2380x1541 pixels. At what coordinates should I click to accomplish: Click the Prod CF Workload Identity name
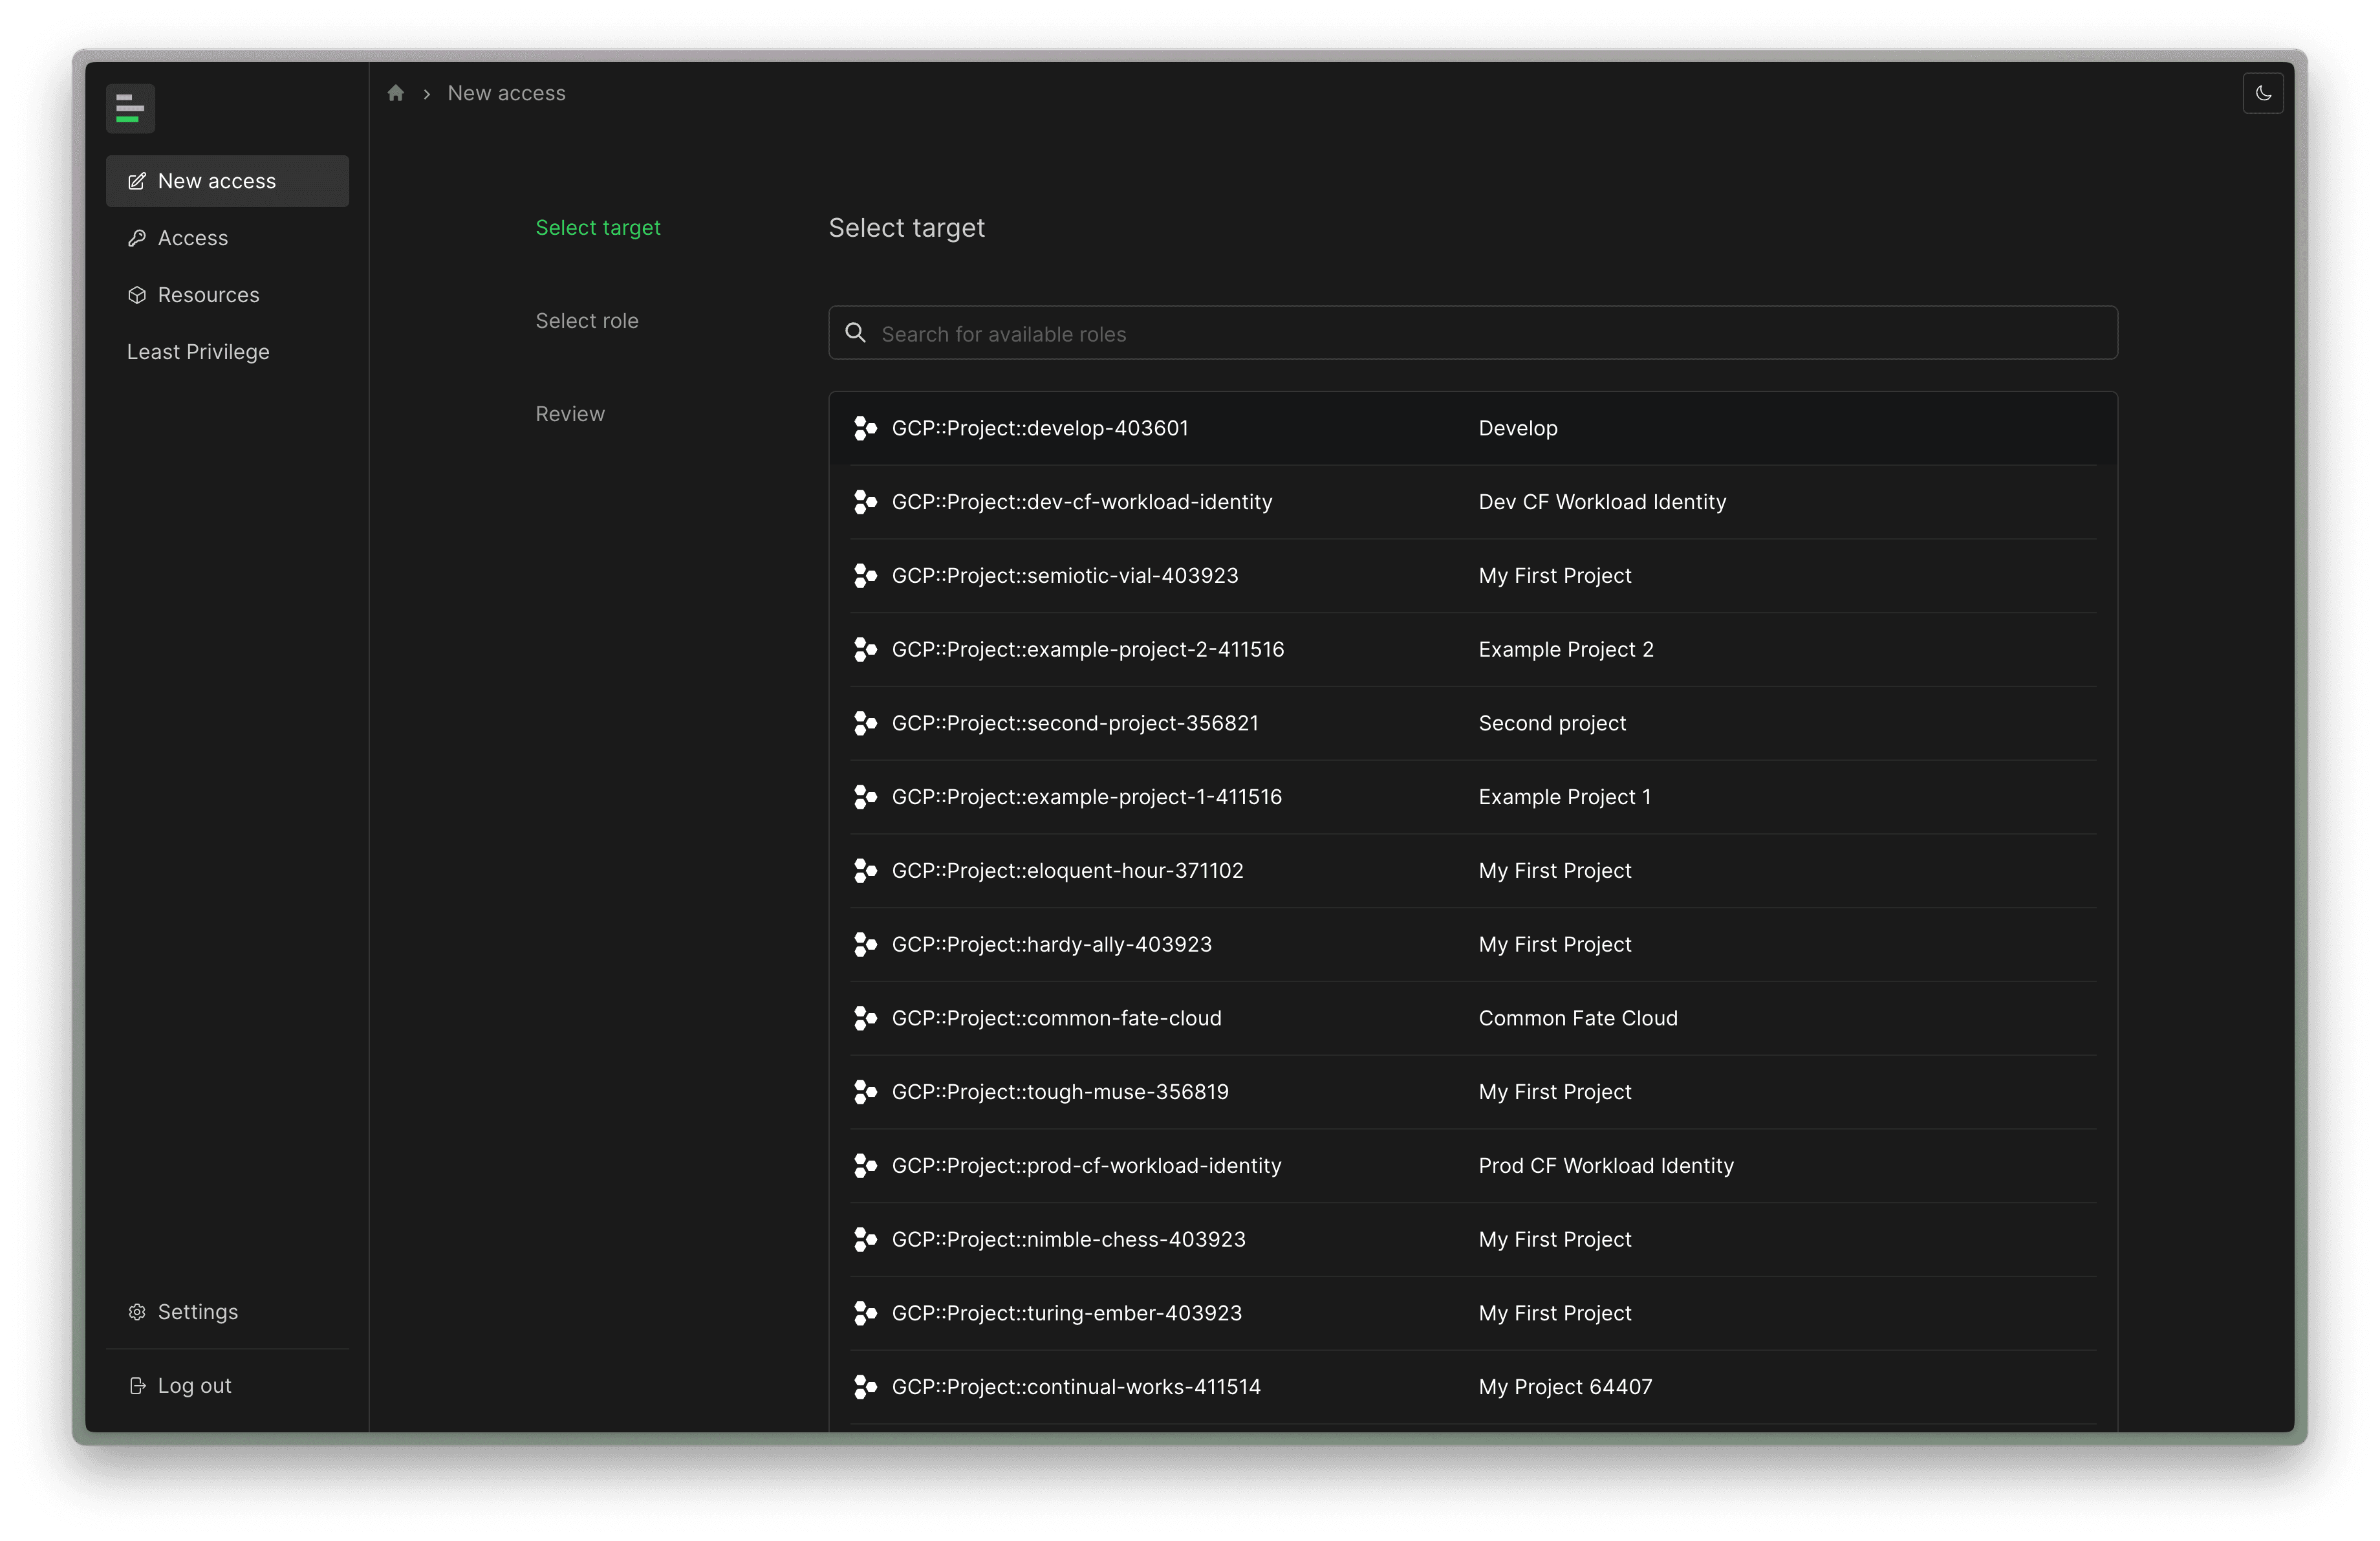[x=1606, y=1166]
